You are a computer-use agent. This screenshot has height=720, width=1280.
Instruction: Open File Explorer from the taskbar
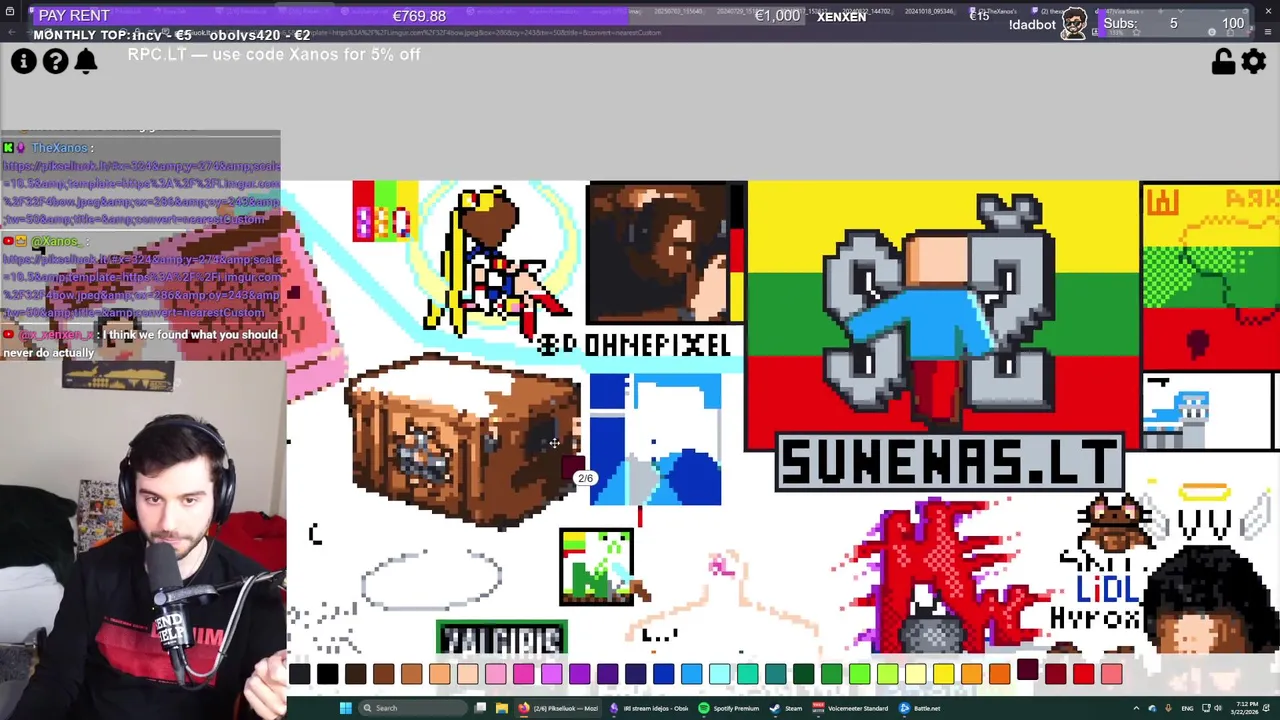coord(501,708)
